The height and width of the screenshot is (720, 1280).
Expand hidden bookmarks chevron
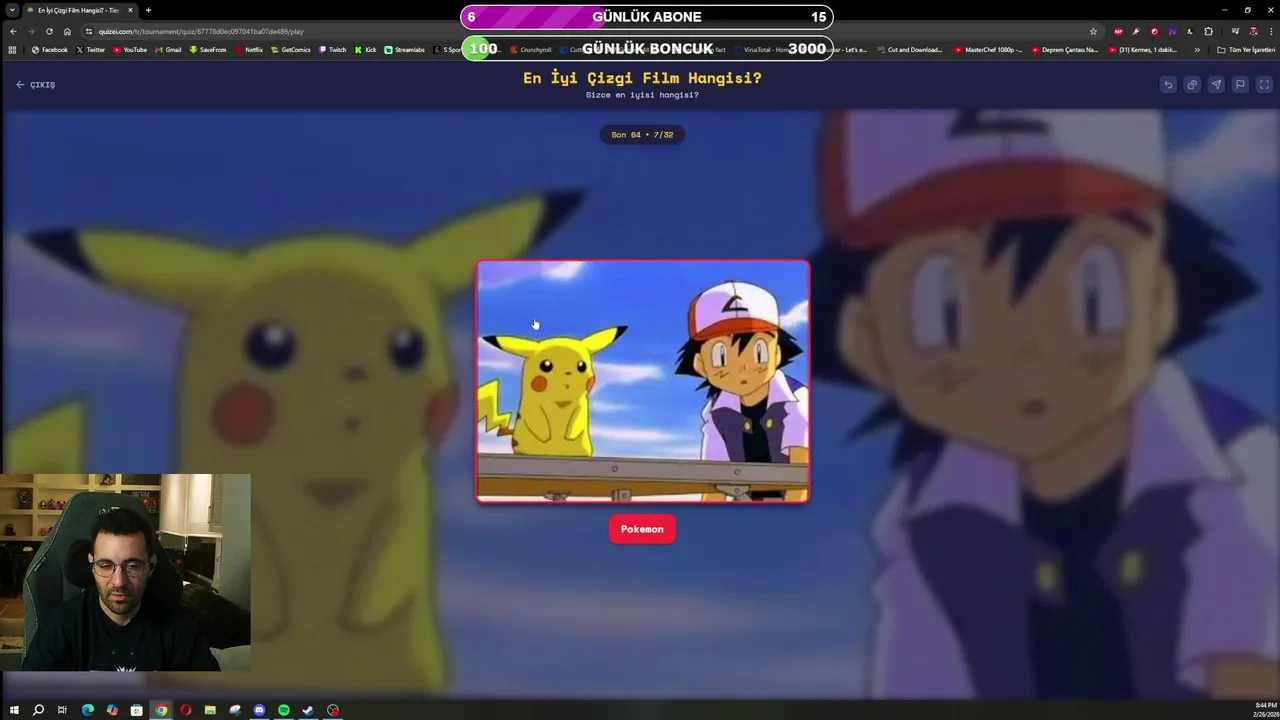(x=1197, y=49)
